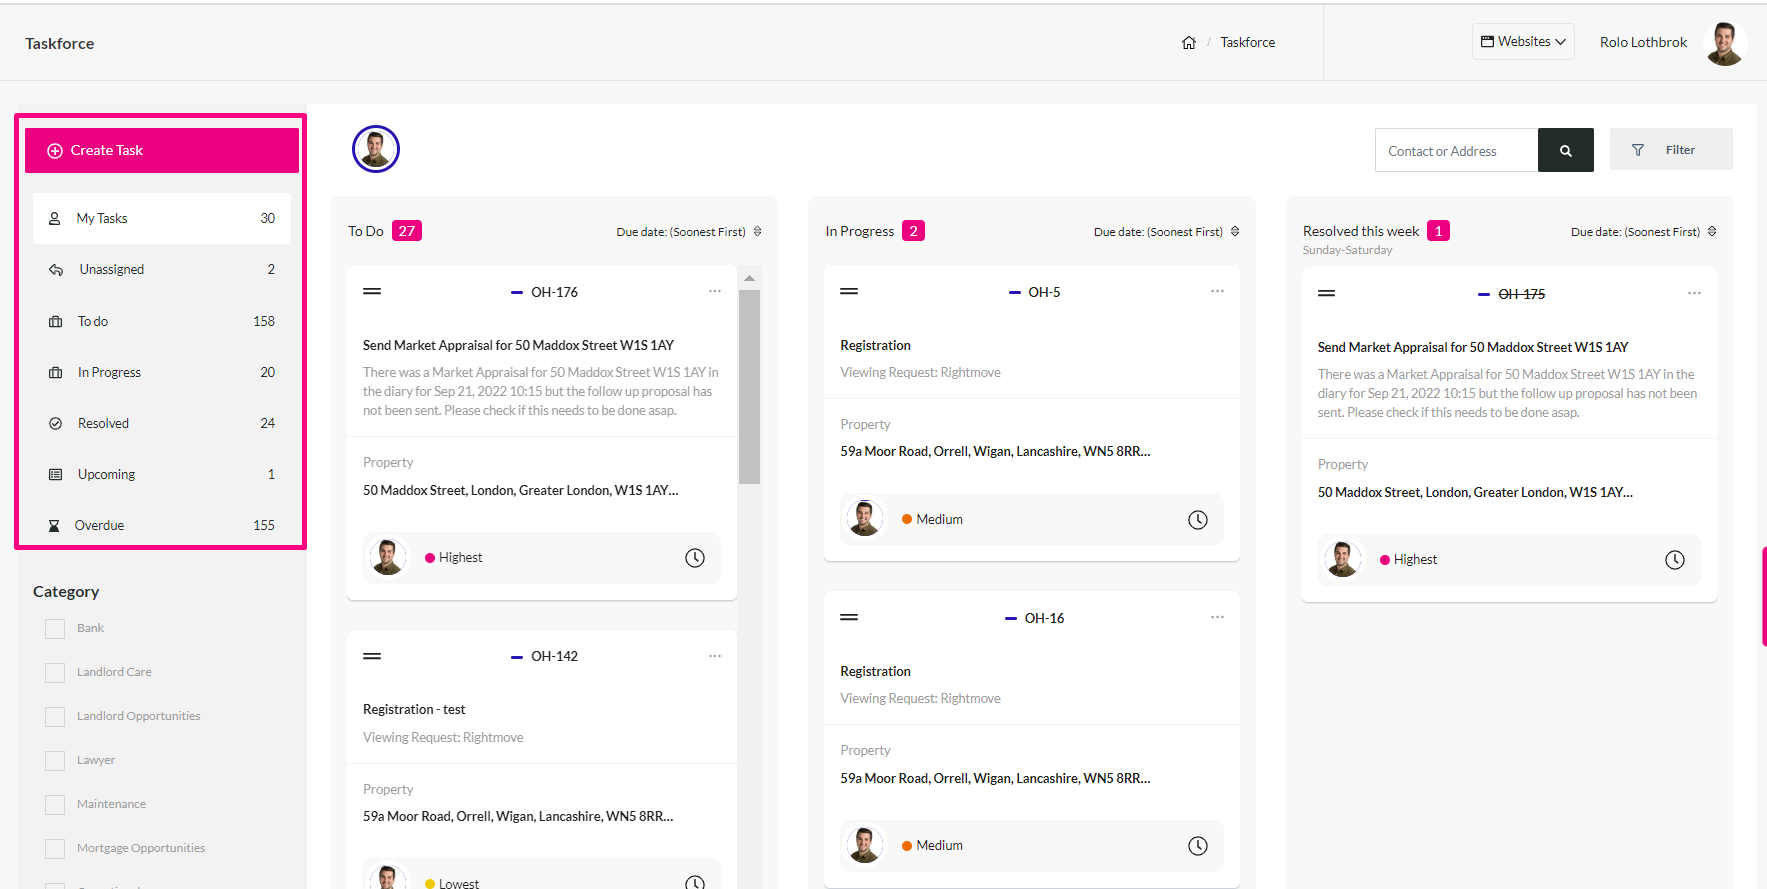Screen dimensions: 1767x889
Task: Click the drag handle on OH-142 card
Action: coord(372,656)
